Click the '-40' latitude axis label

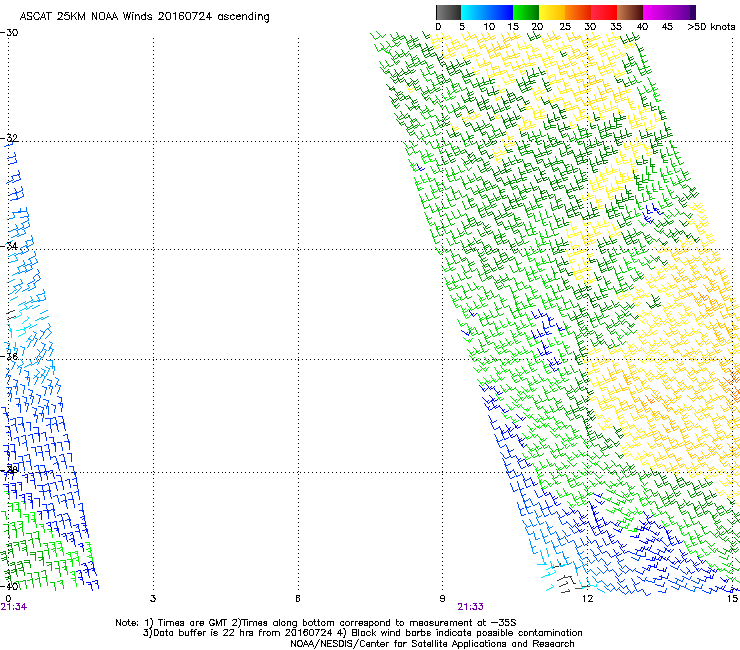tap(9, 586)
